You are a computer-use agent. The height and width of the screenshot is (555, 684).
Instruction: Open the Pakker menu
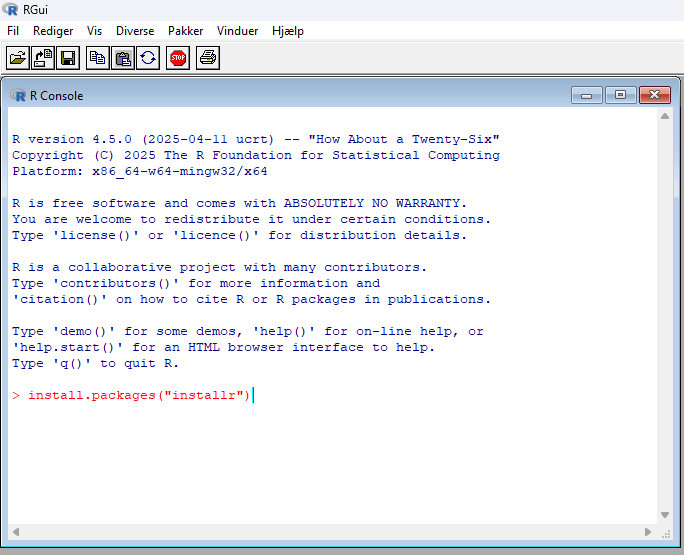coord(185,31)
